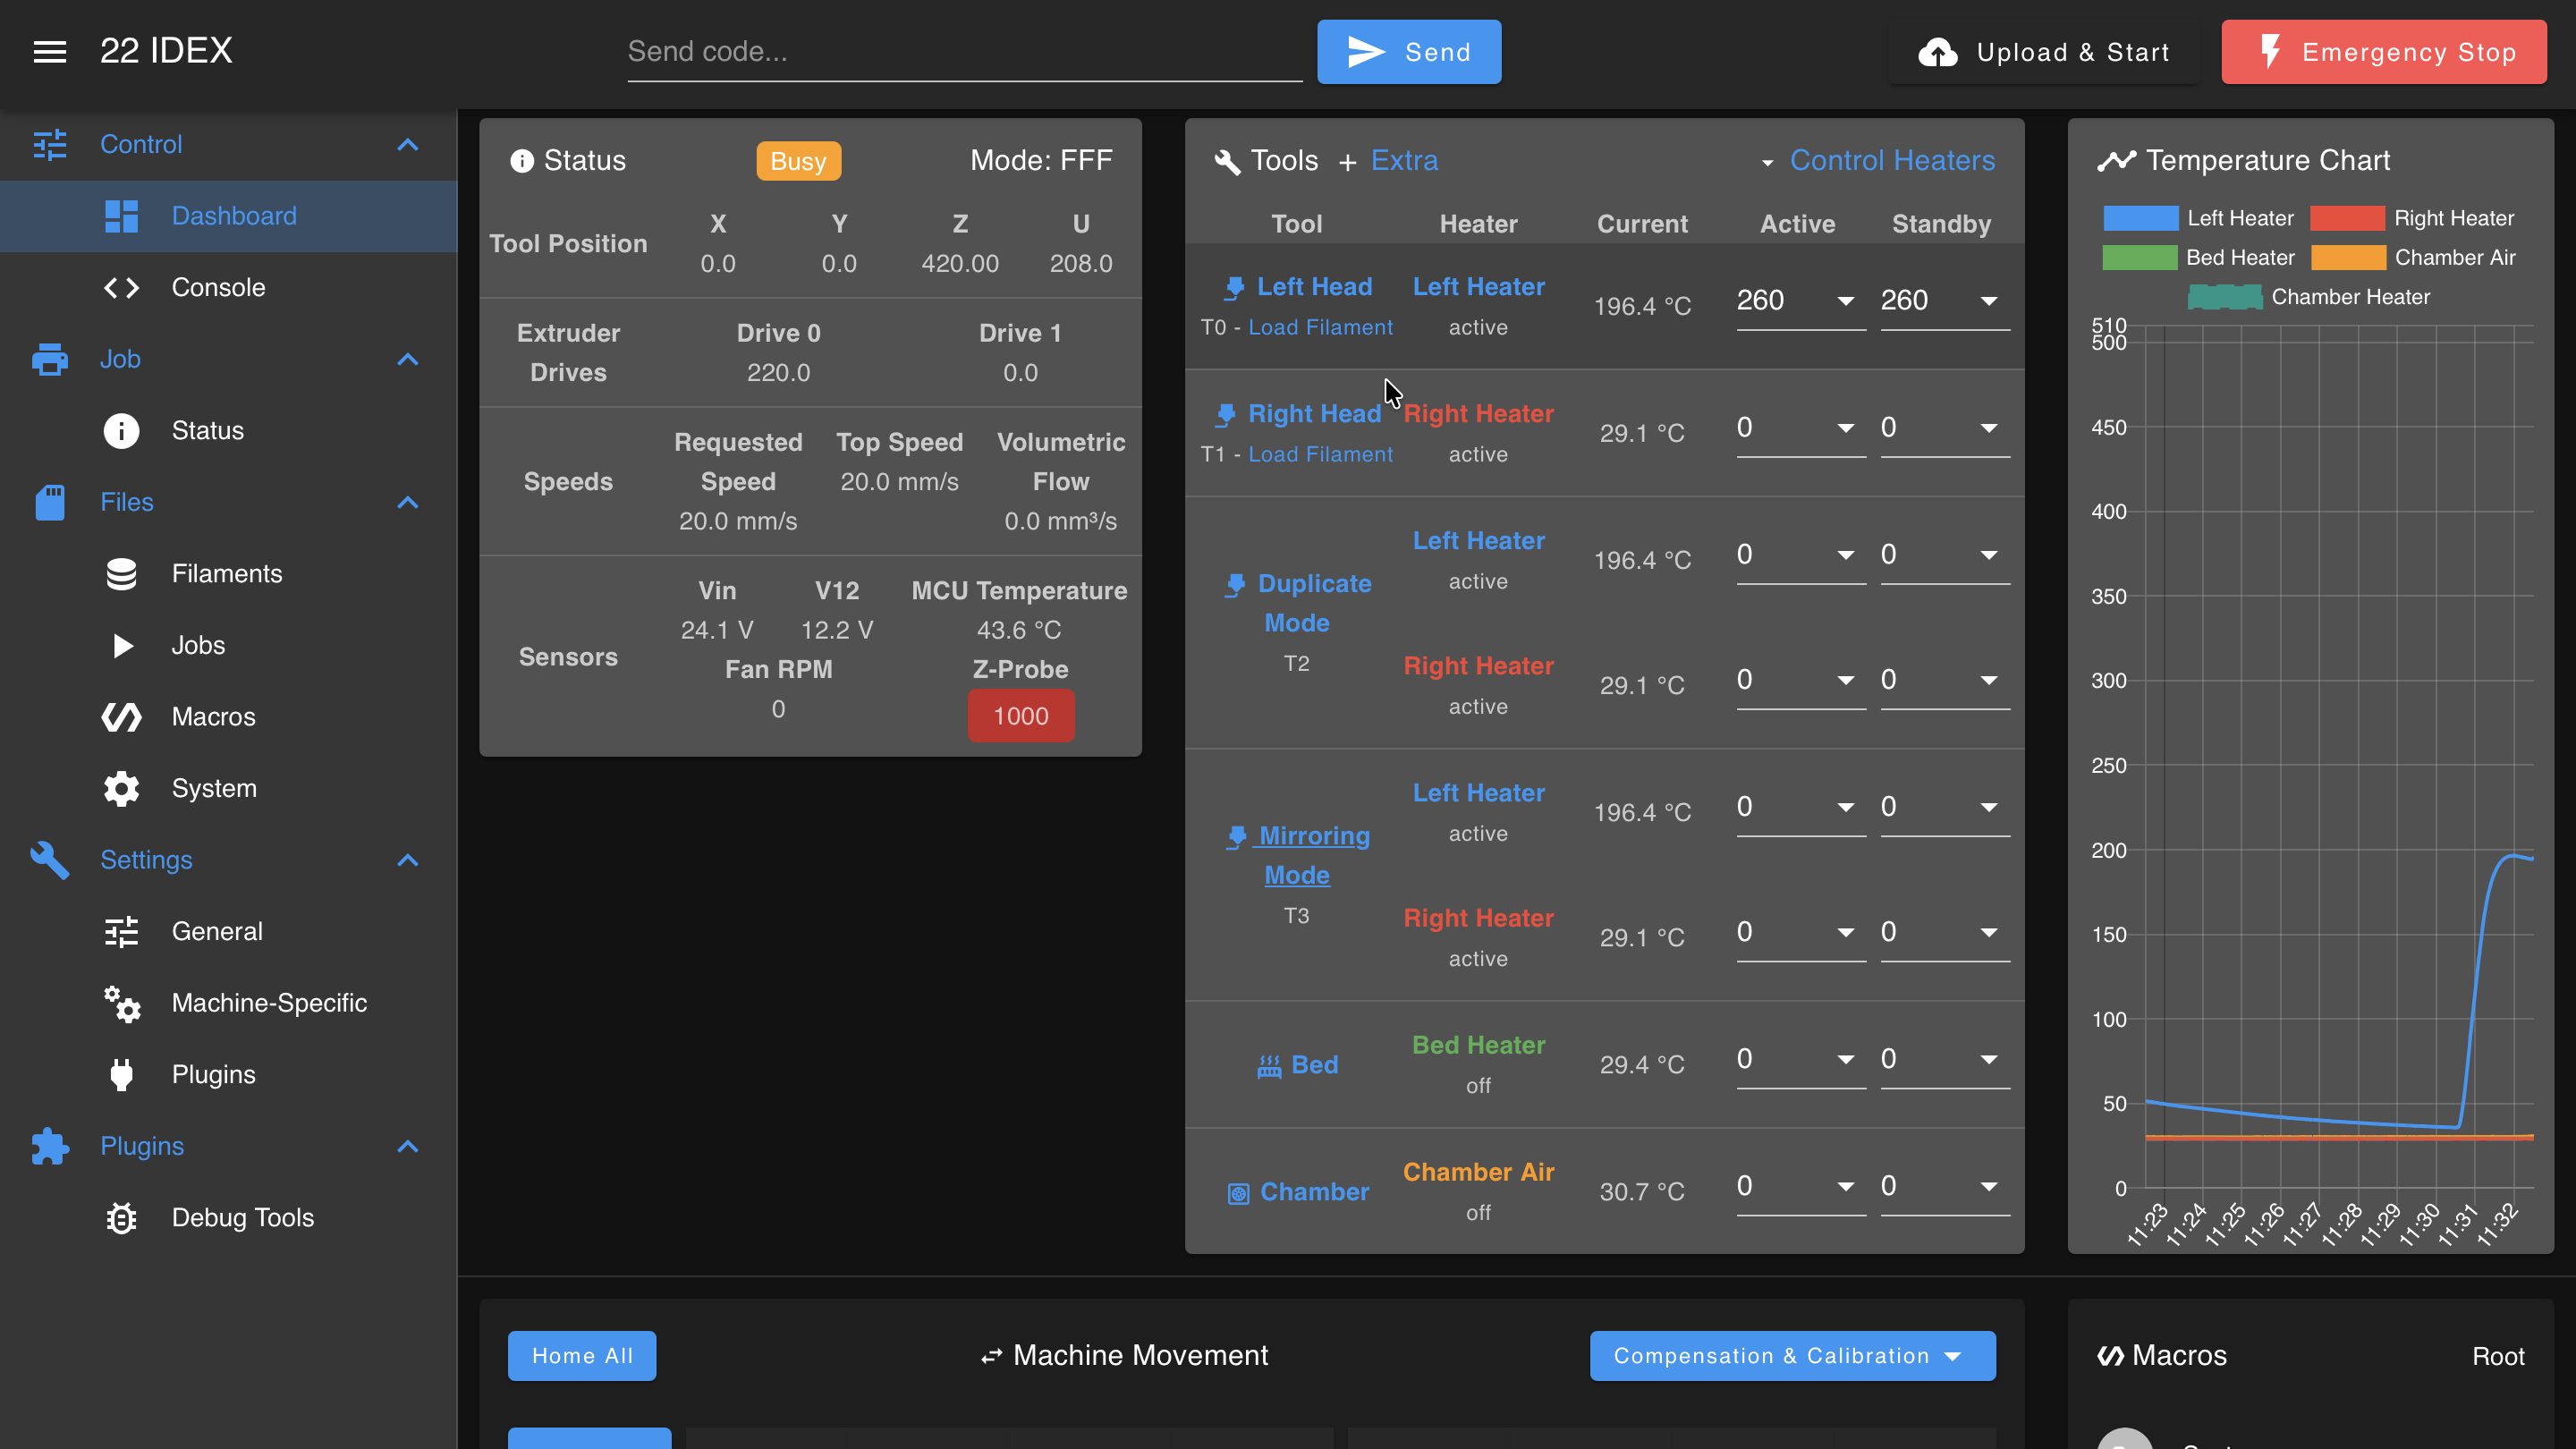The image size is (2576, 1449).
Task: Click the Plugins puzzle piece icon
Action: coord(50,1146)
